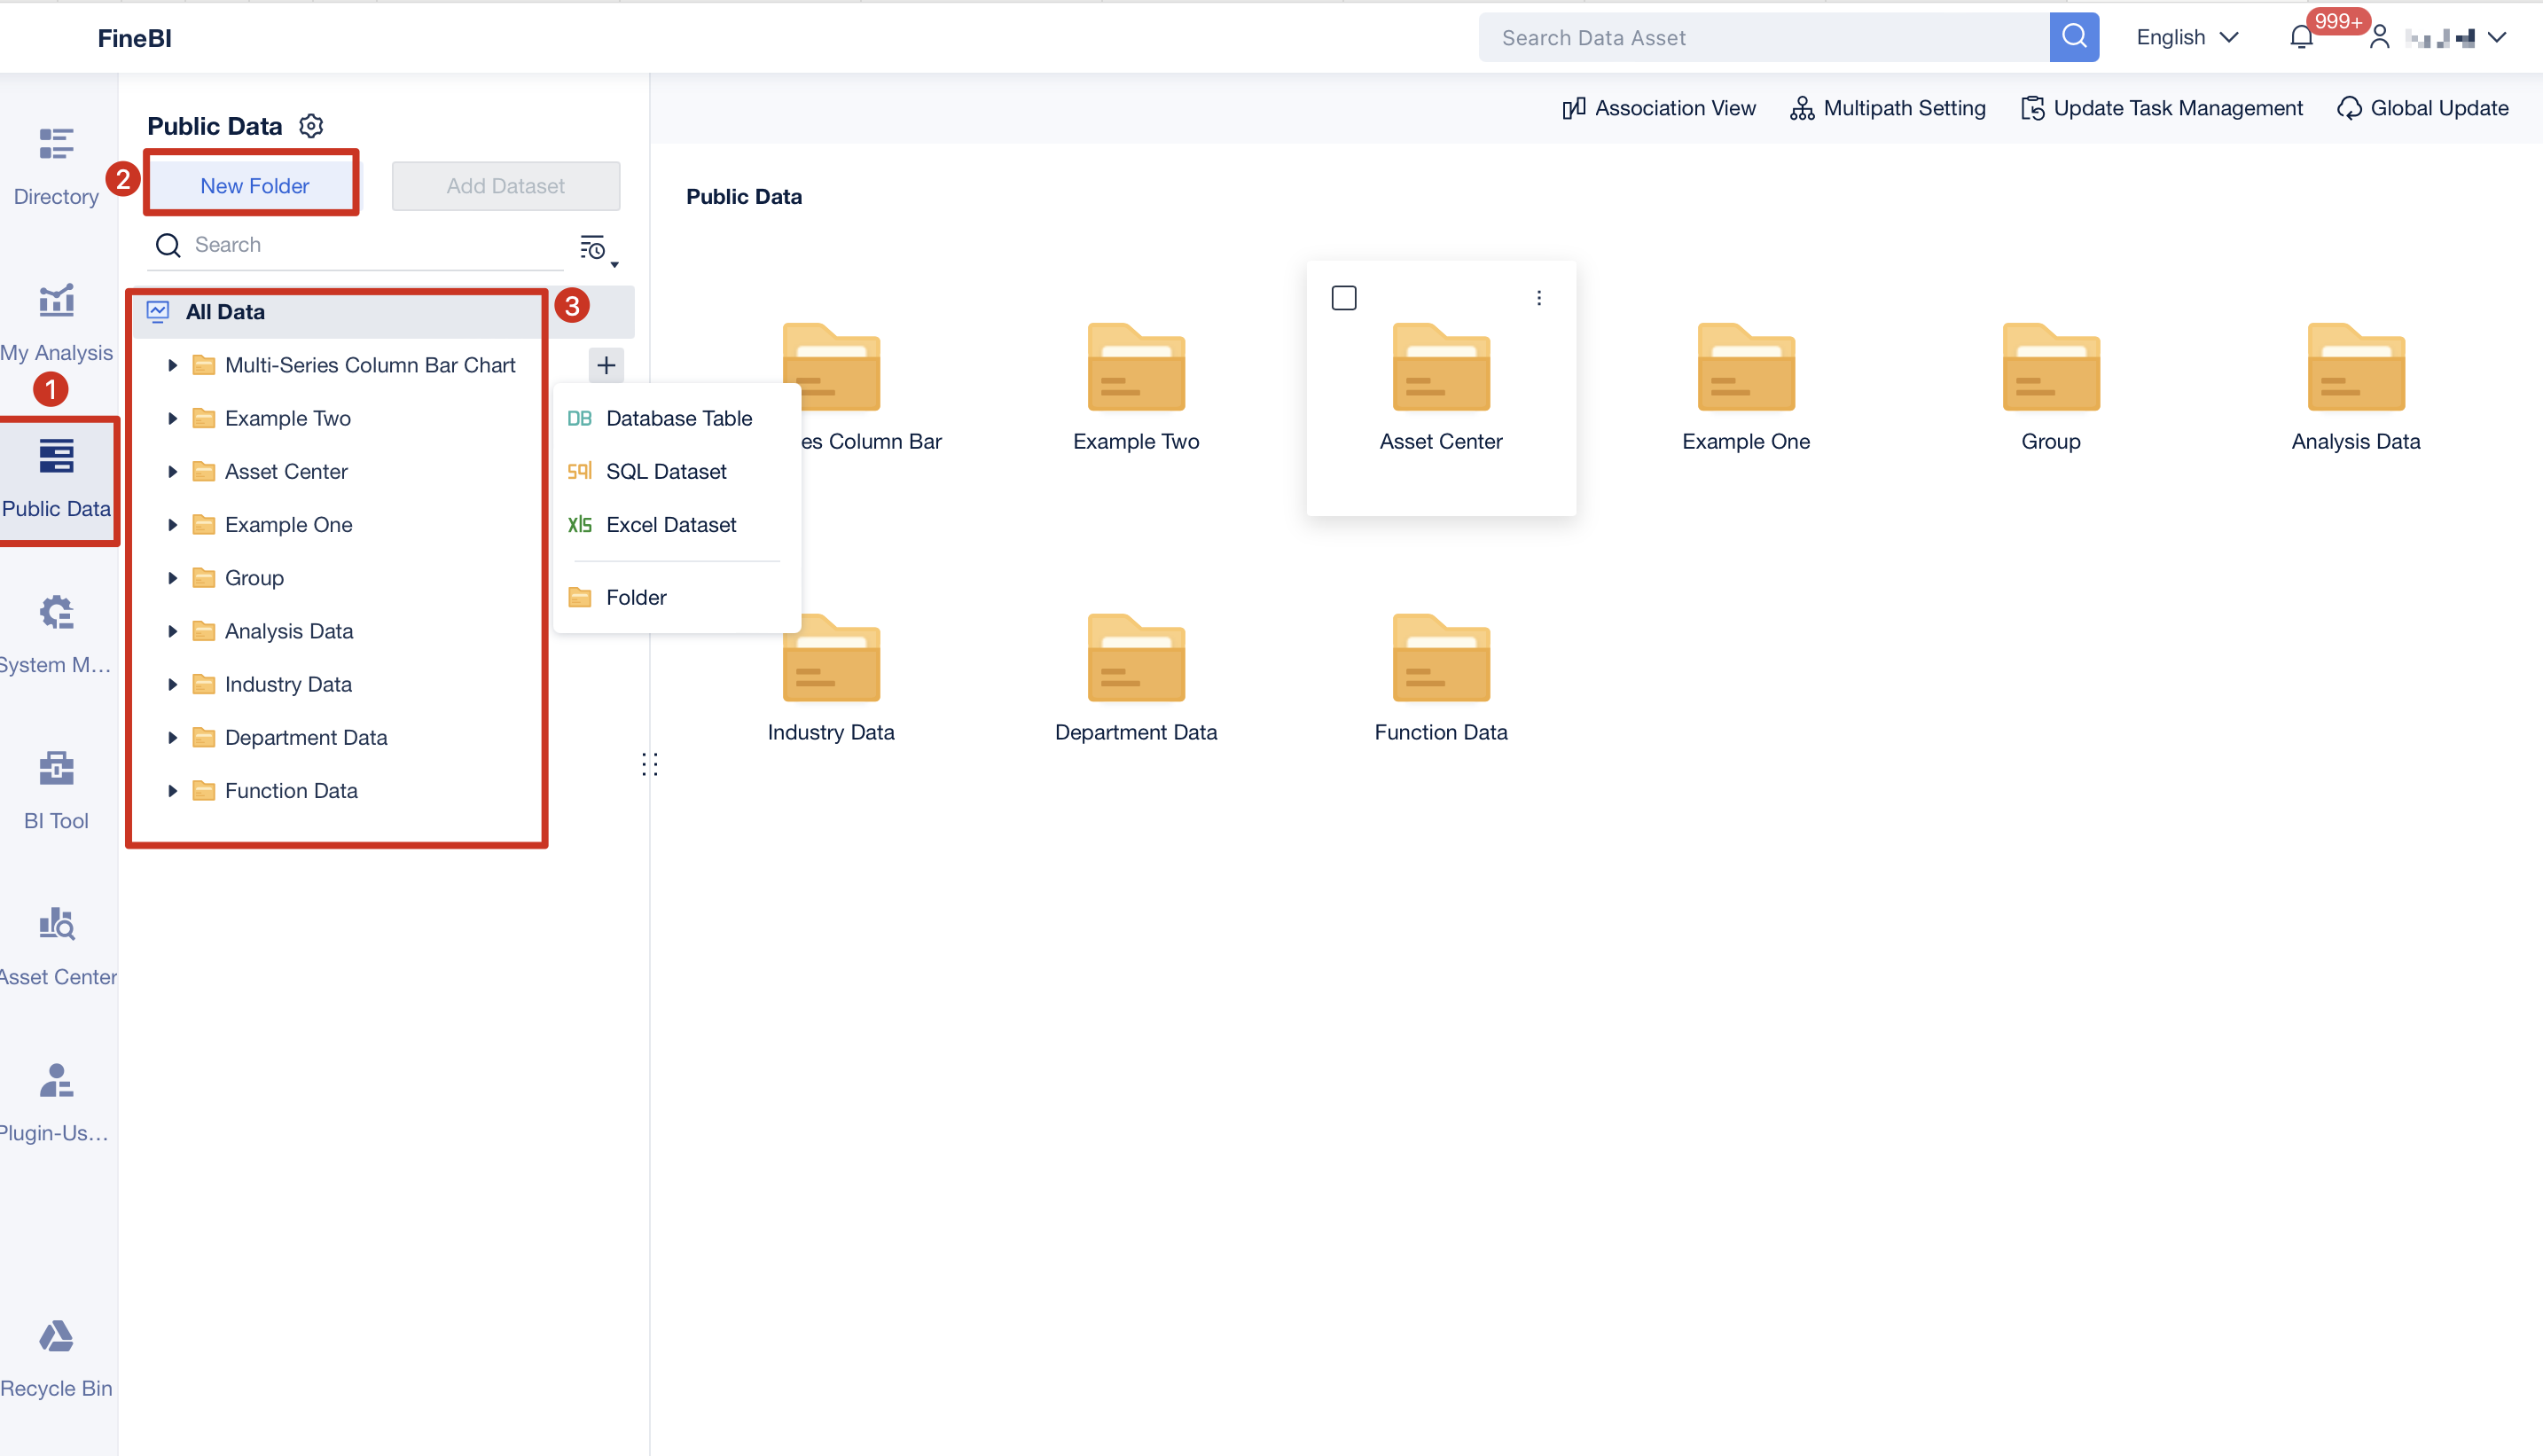
Task: Open the Directory panel from sidebar
Action: pyautogui.click(x=55, y=165)
